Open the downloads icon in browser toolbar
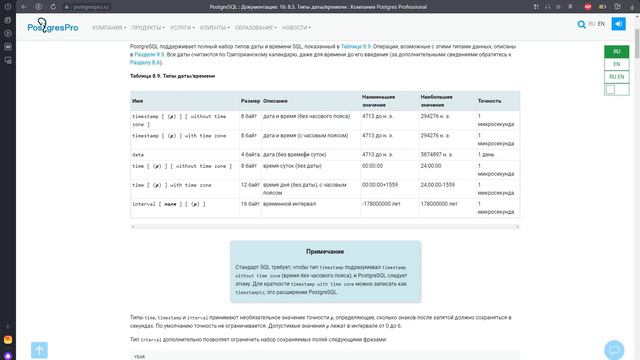The height and width of the screenshot is (360, 640). (632, 7)
